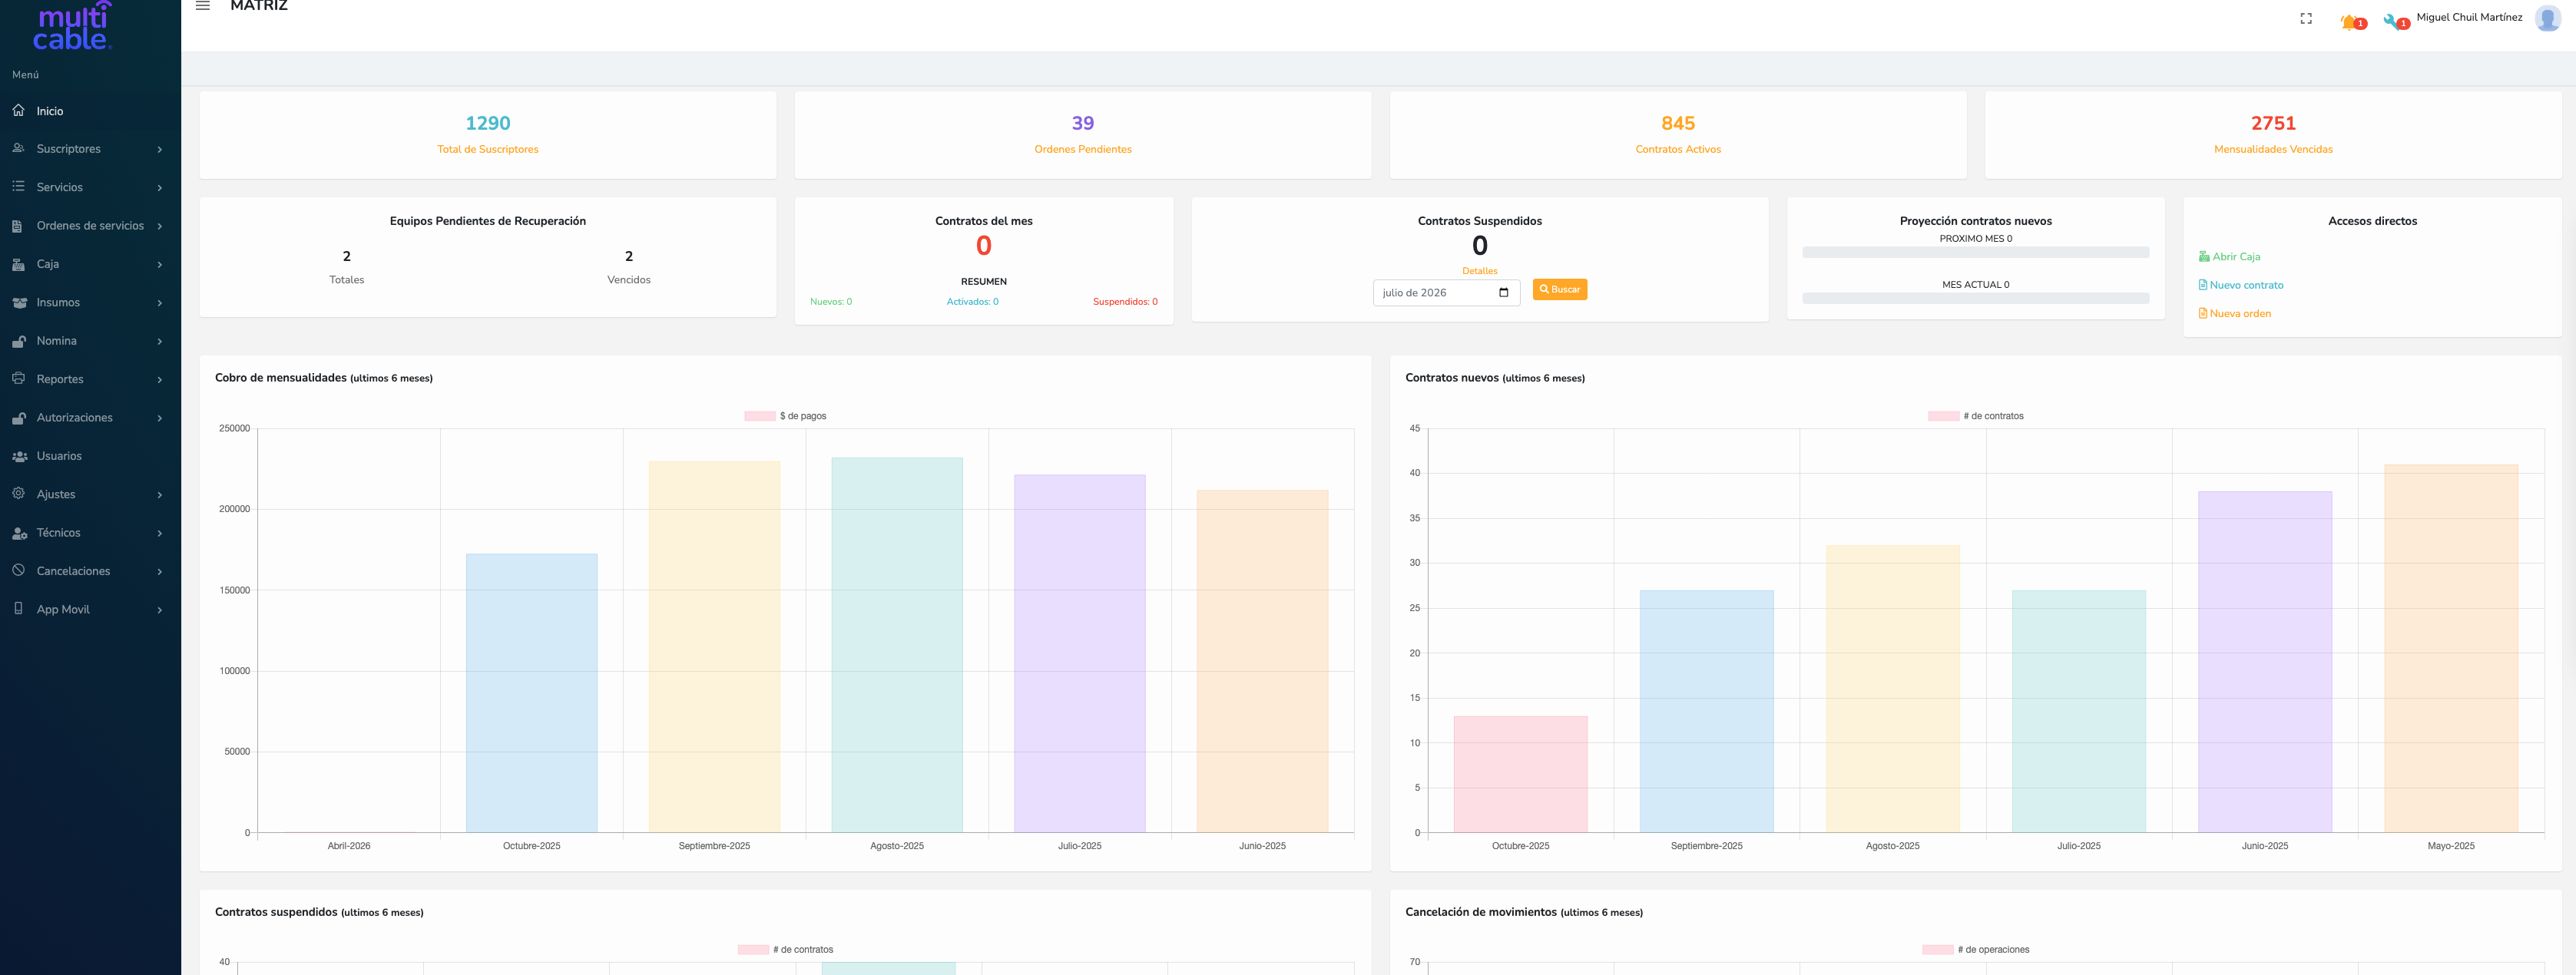The height and width of the screenshot is (975, 2576).
Task: Toggle '# de contratos' legend in Contratos nuevos
Action: pyautogui.click(x=1975, y=416)
